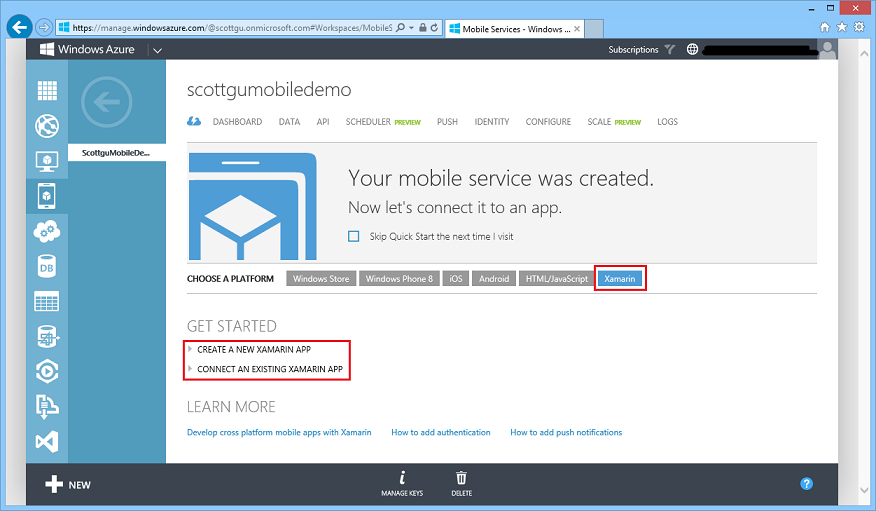Open Subscriptions in the header
This screenshot has width=876, height=511.
[633, 50]
